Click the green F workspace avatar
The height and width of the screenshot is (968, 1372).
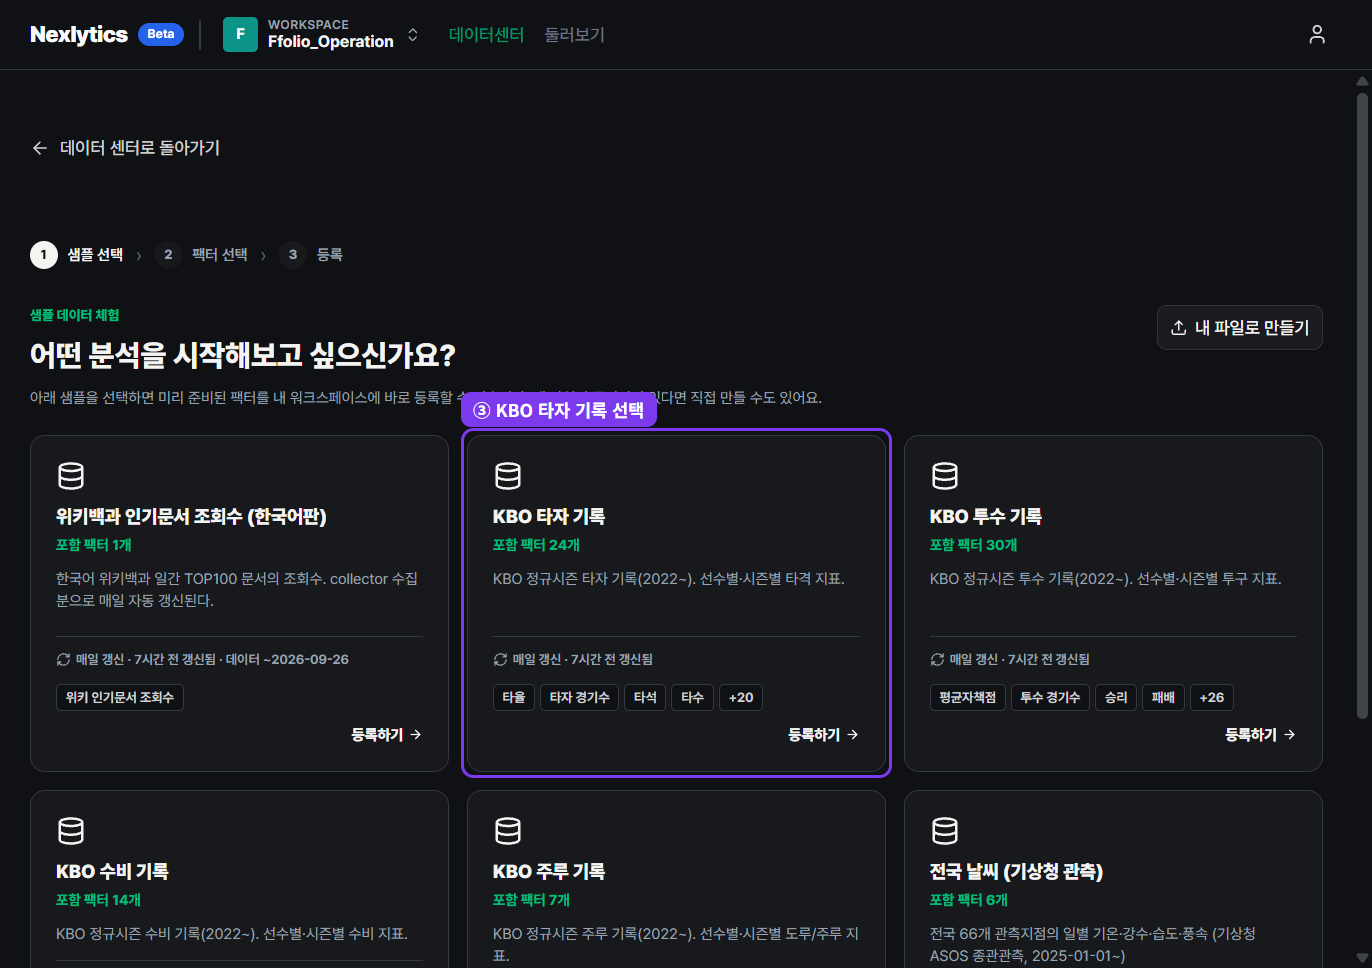pyautogui.click(x=240, y=34)
